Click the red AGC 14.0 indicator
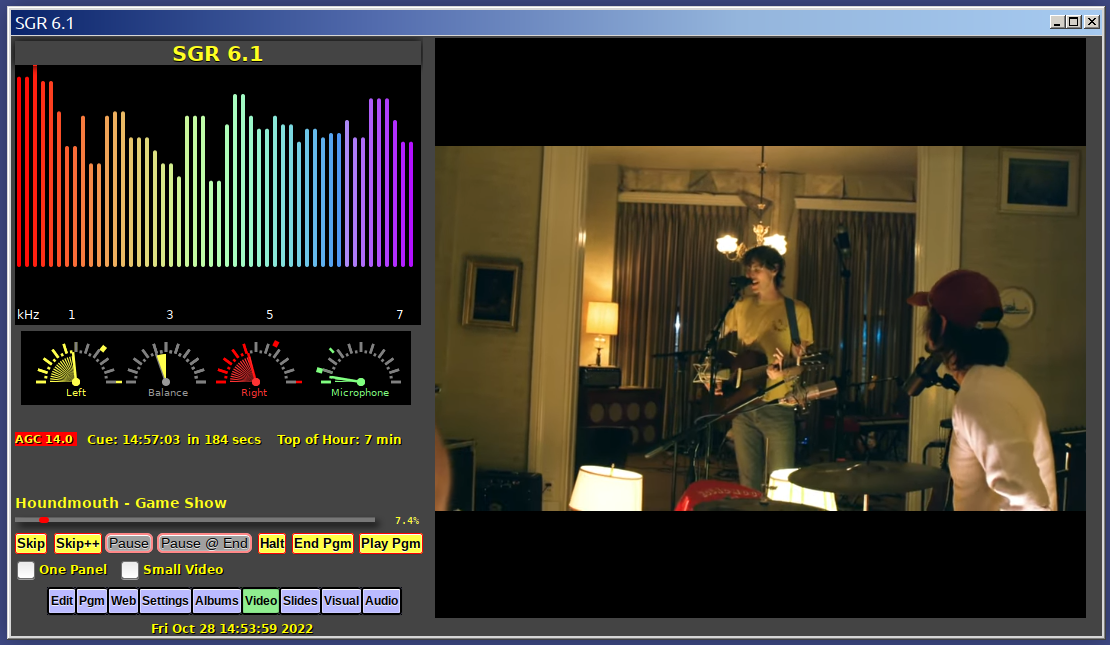The width and height of the screenshot is (1110, 645). point(45,440)
